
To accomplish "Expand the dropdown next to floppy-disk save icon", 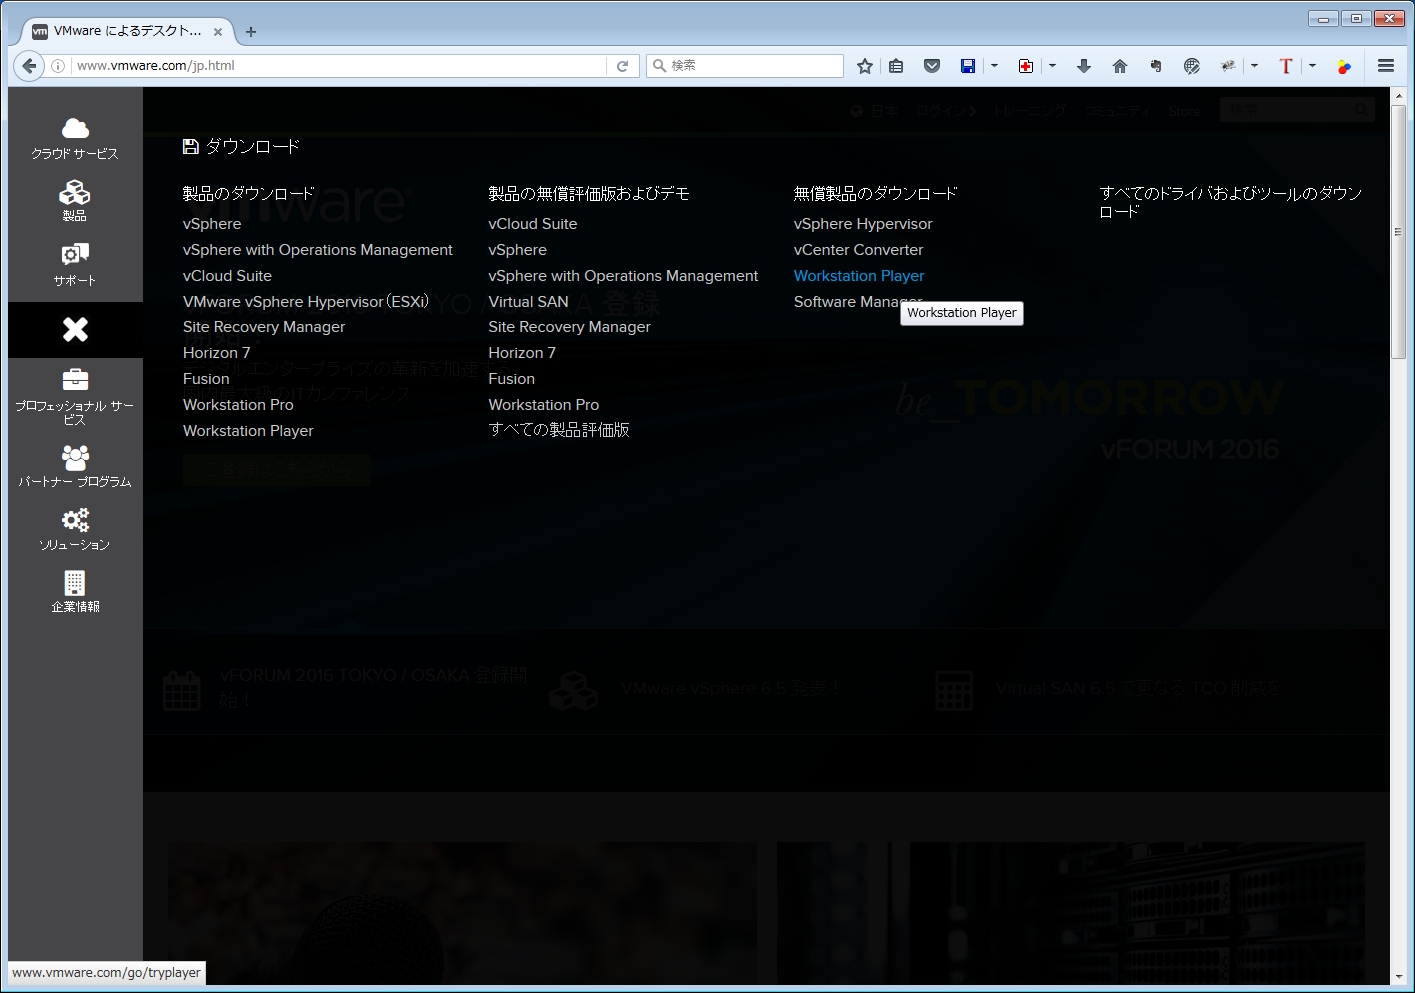I will (994, 66).
